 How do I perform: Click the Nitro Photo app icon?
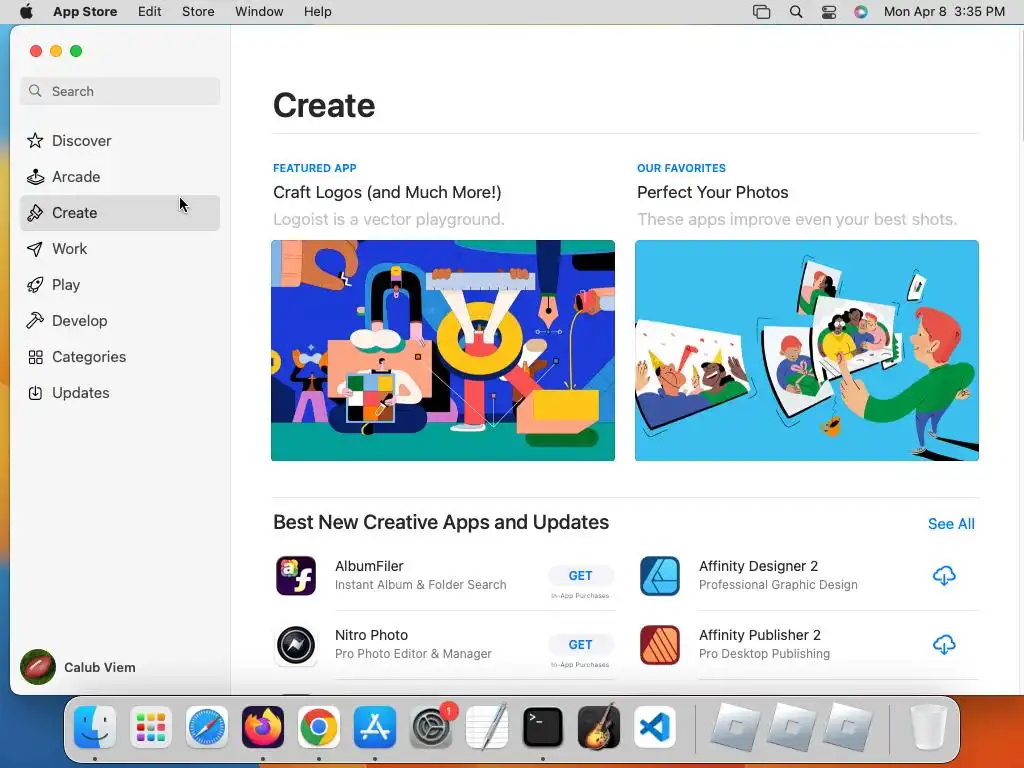296,645
